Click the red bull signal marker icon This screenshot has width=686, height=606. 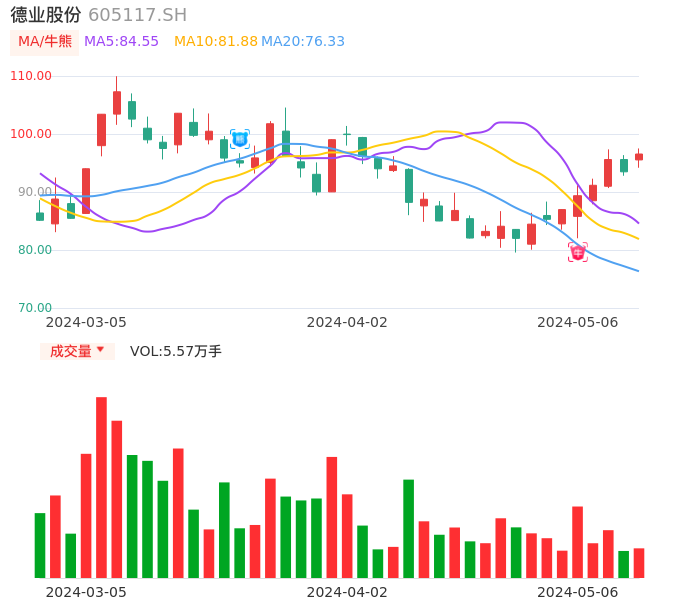[x=578, y=252]
